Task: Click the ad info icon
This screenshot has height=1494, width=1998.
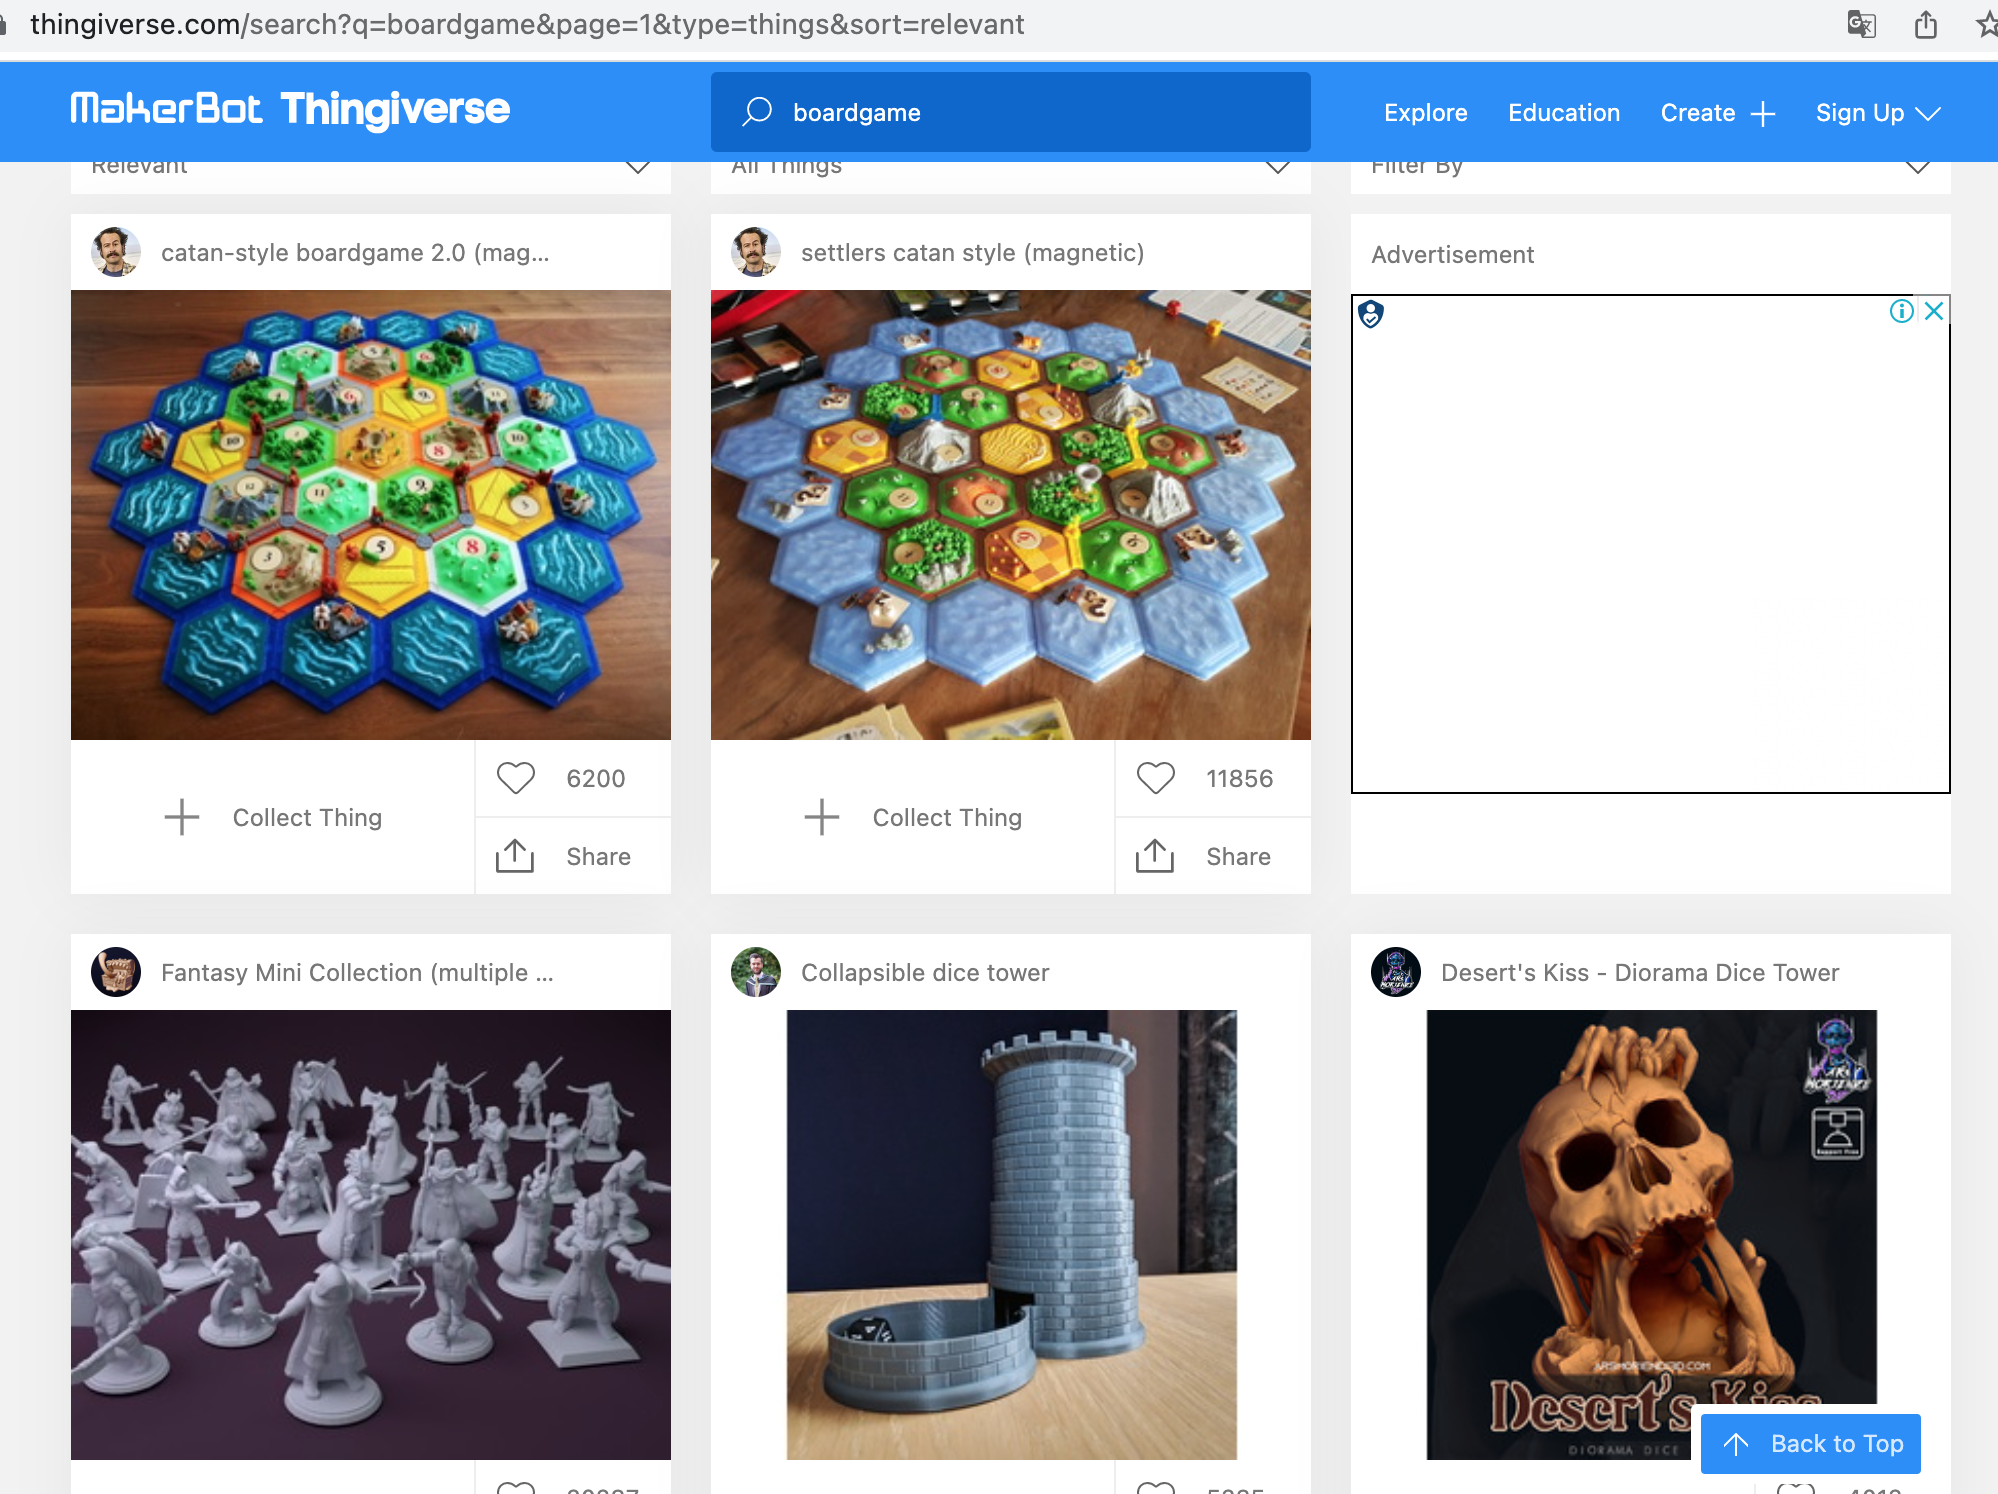Action: click(x=1902, y=311)
